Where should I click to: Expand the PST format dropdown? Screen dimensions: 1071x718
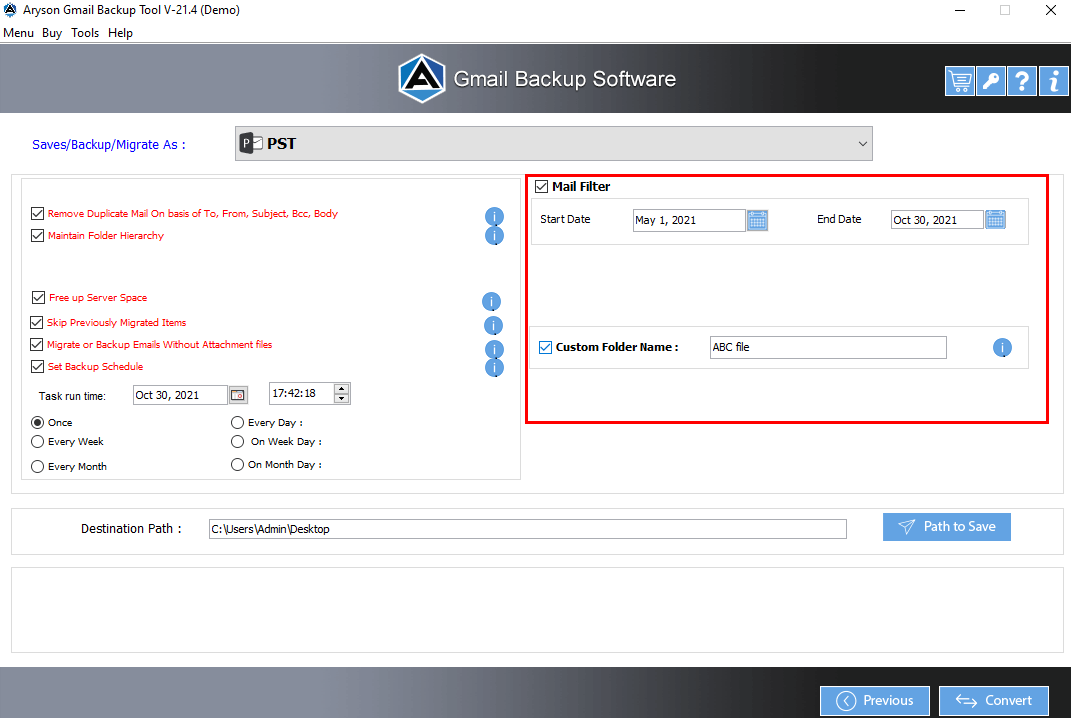coord(862,143)
